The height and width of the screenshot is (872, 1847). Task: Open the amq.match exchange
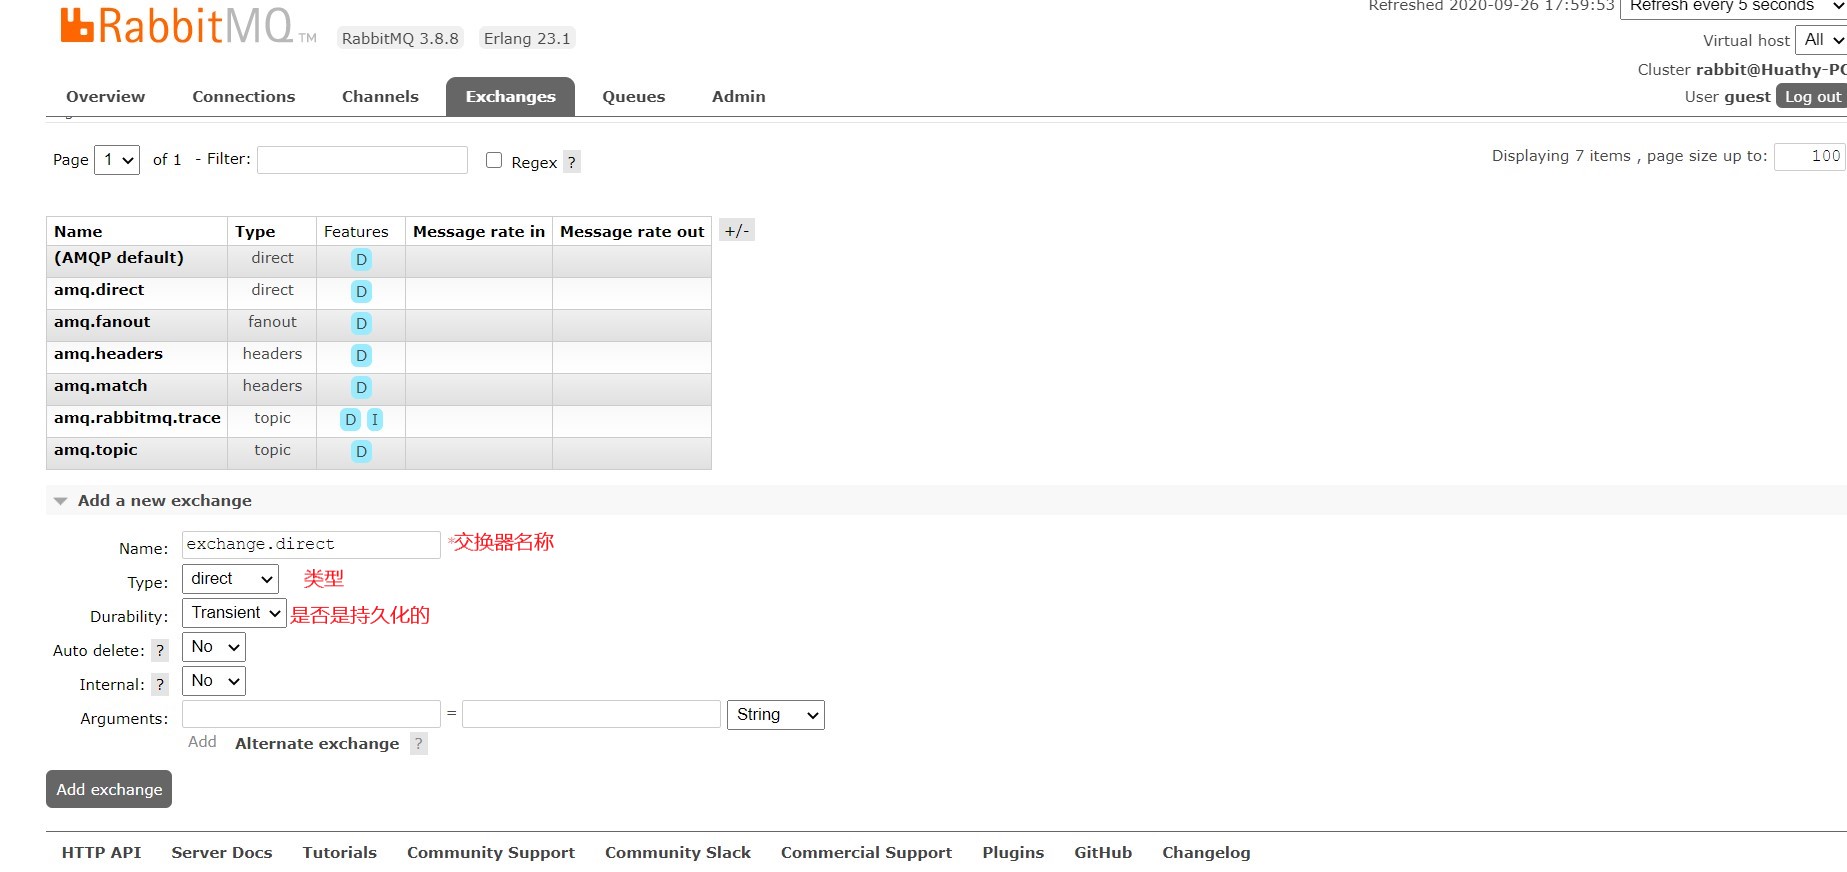coord(100,386)
